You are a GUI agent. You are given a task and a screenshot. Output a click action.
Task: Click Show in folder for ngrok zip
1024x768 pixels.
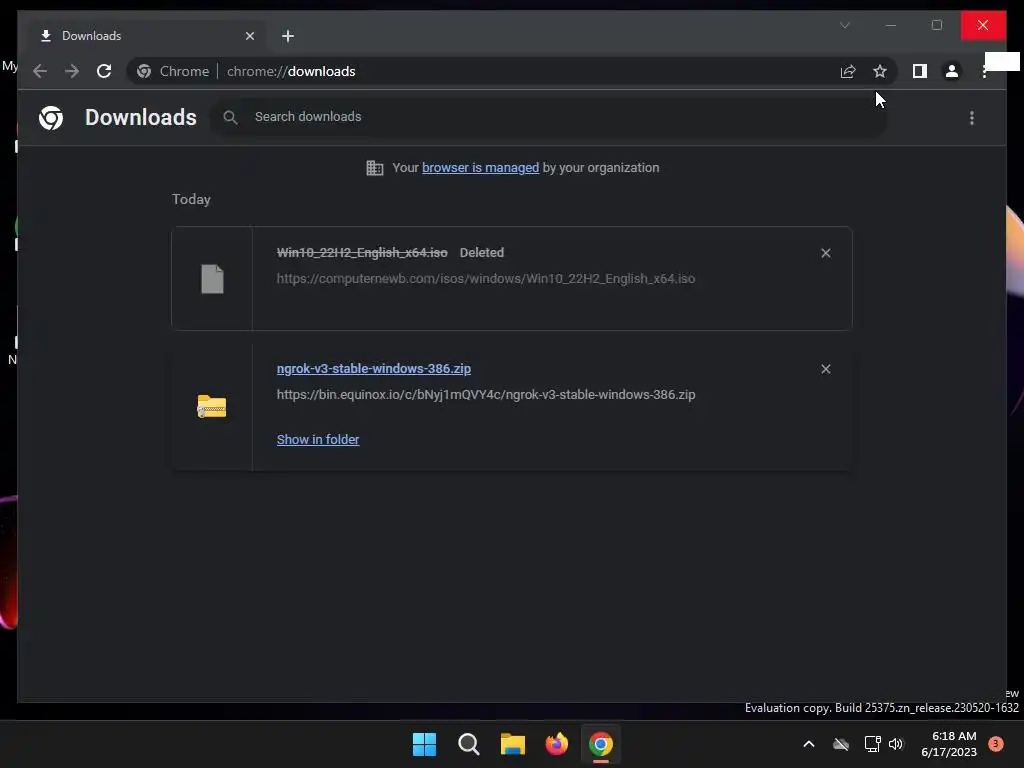318,440
